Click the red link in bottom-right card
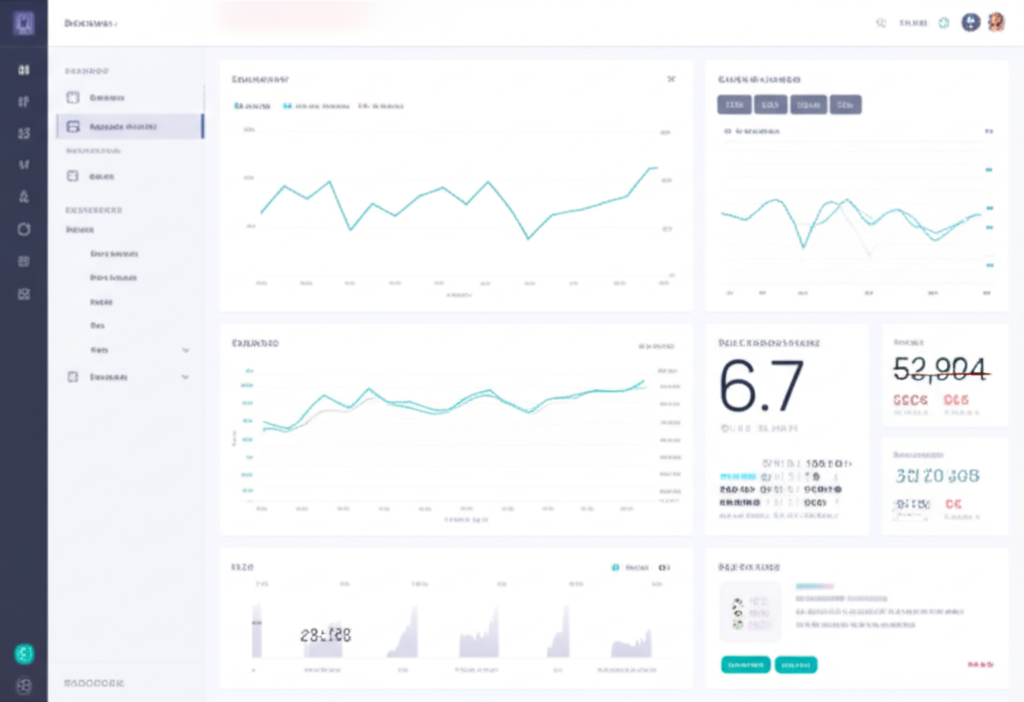The height and width of the screenshot is (702, 1024). click(980, 664)
